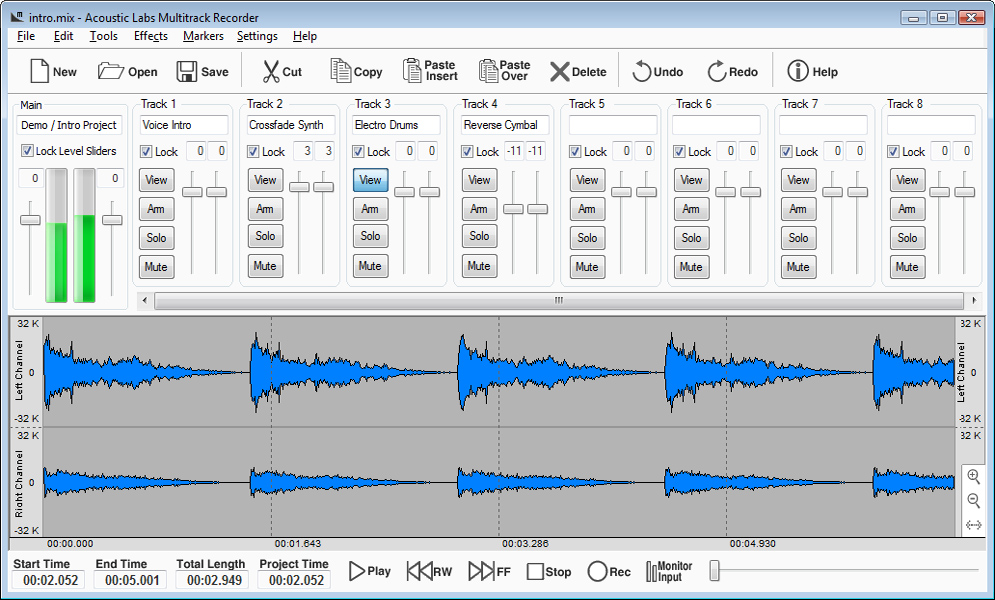995x600 pixels.
Task: Uncheck Lock Level Sliders checkbox
Action: pos(27,150)
